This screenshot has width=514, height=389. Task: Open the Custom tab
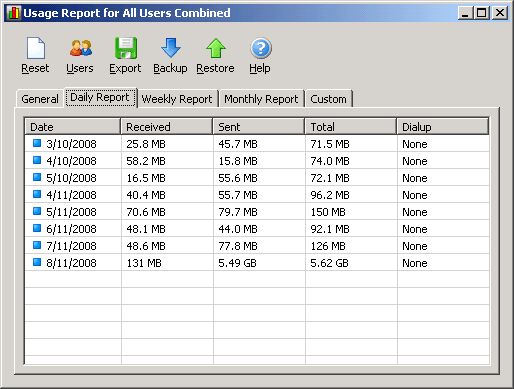click(328, 99)
